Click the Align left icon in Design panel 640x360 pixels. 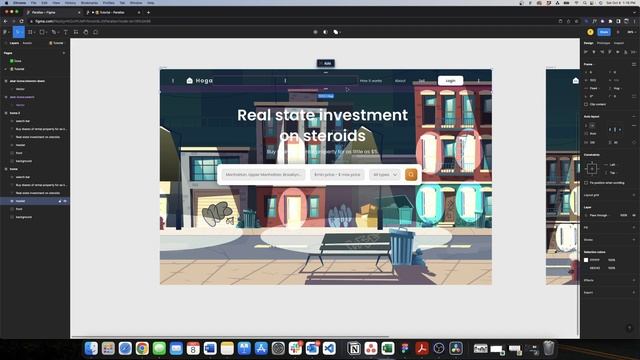coord(586,52)
